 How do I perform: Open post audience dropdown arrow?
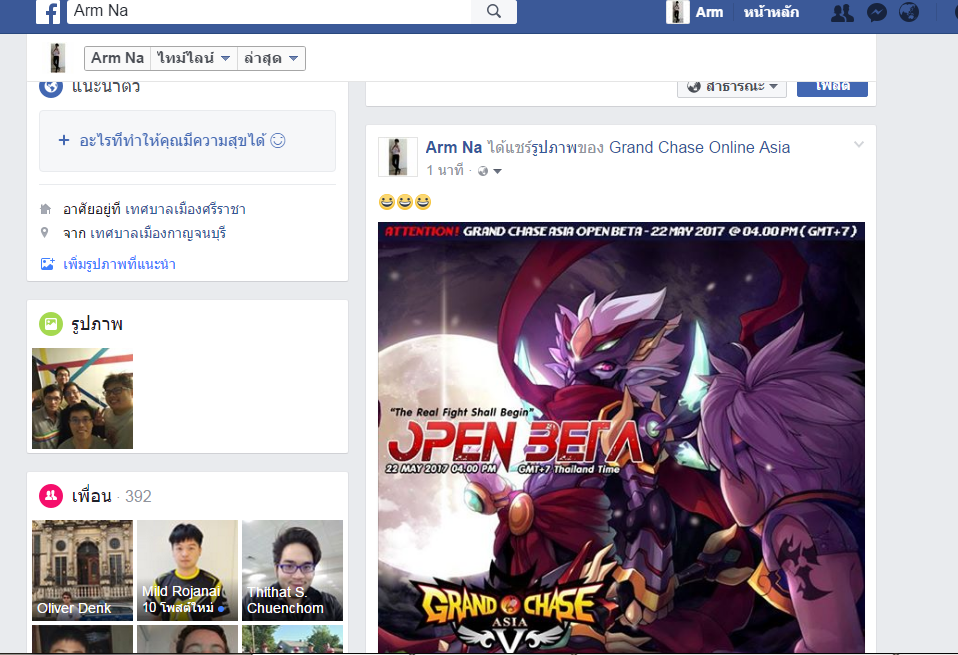(x=497, y=171)
